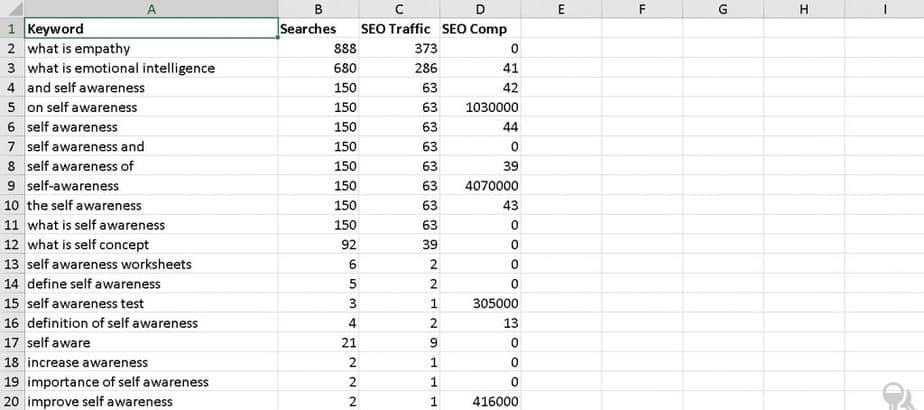Viewport: 924px width, 410px height.
Task: Click the SEO Comp value 41
Action: (480, 68)
